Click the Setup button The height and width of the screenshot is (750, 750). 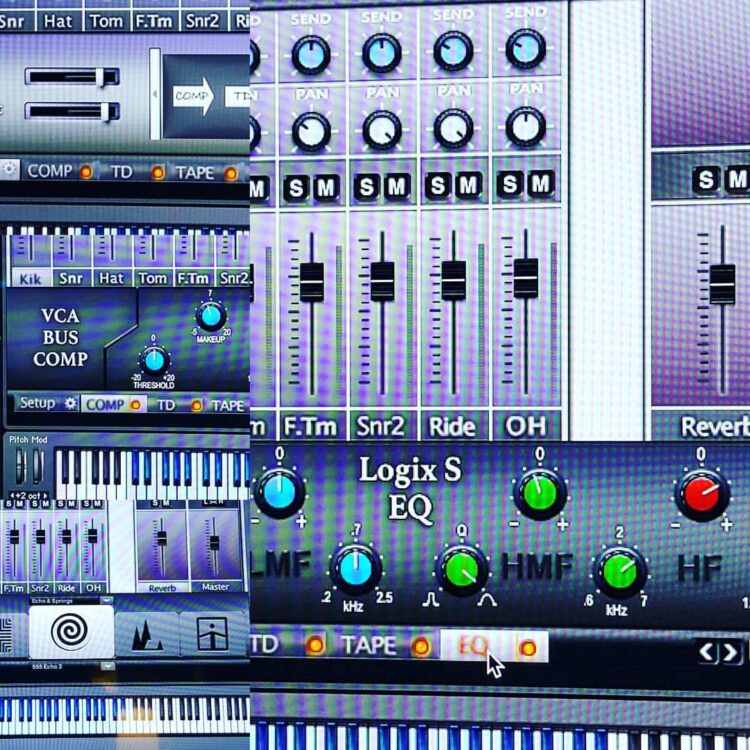[37, 404]
